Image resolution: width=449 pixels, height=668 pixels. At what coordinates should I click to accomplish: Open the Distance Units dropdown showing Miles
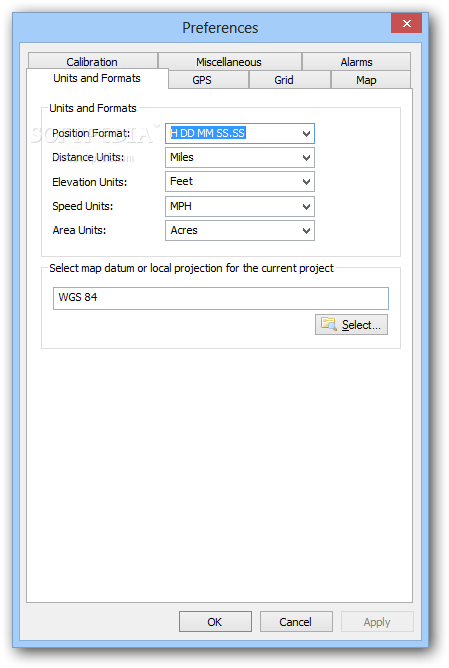(x=240, y=158)
